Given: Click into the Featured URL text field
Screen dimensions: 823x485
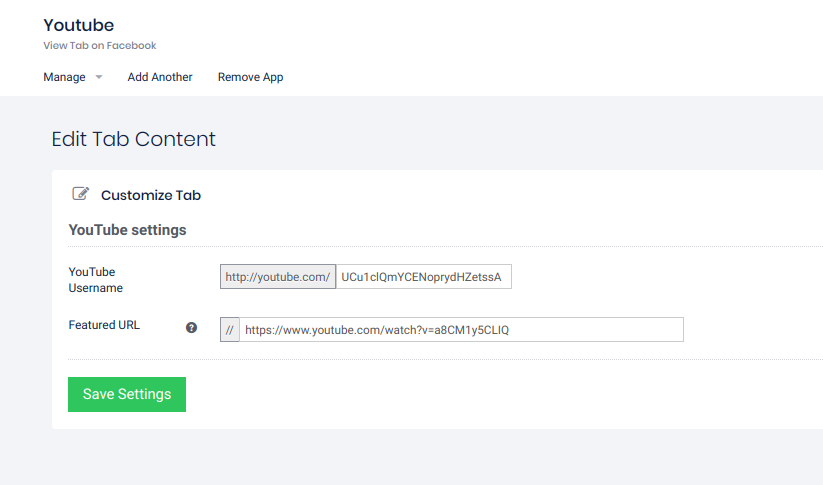Looking at the screenshot, I should (461, 330).
